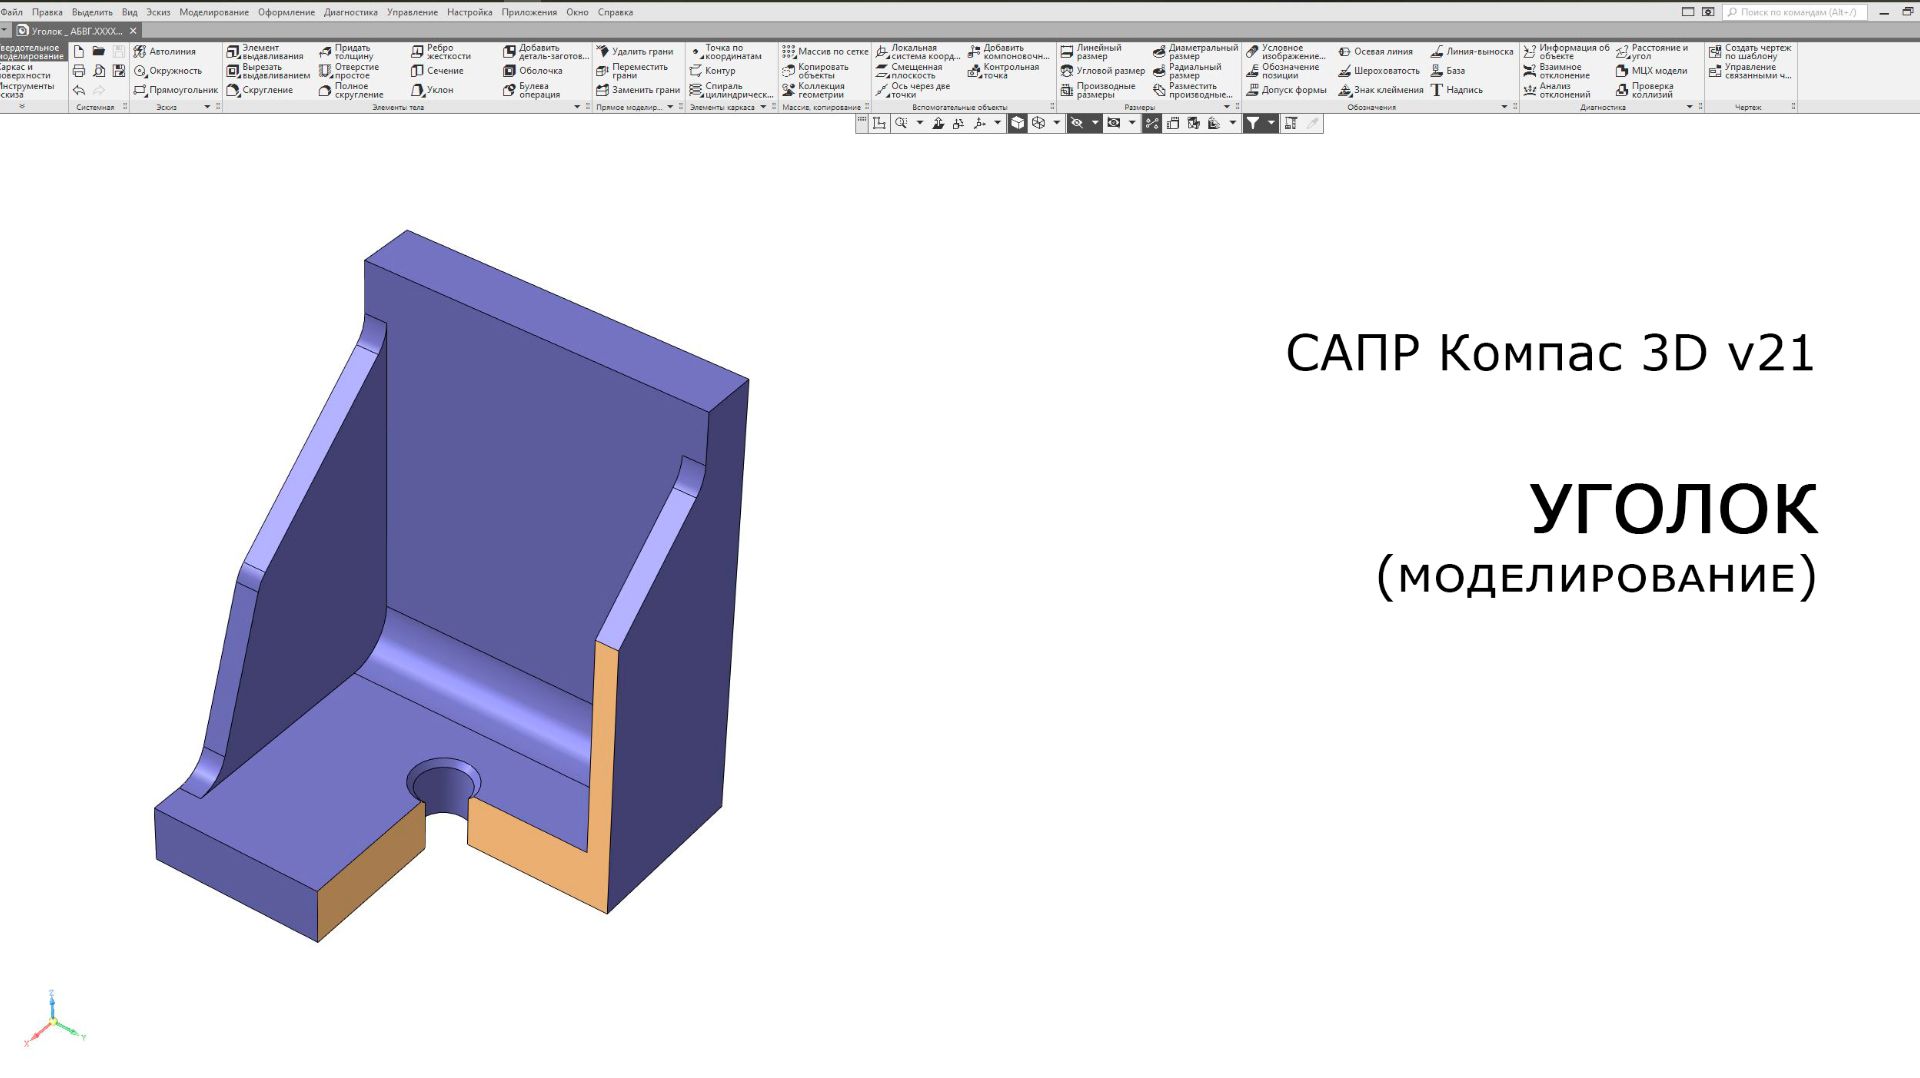Image resolution: width=1920 pixels, height=1078 pixels.
Task: Run Проверка коллизий collision check
Action: [1645, 90]
